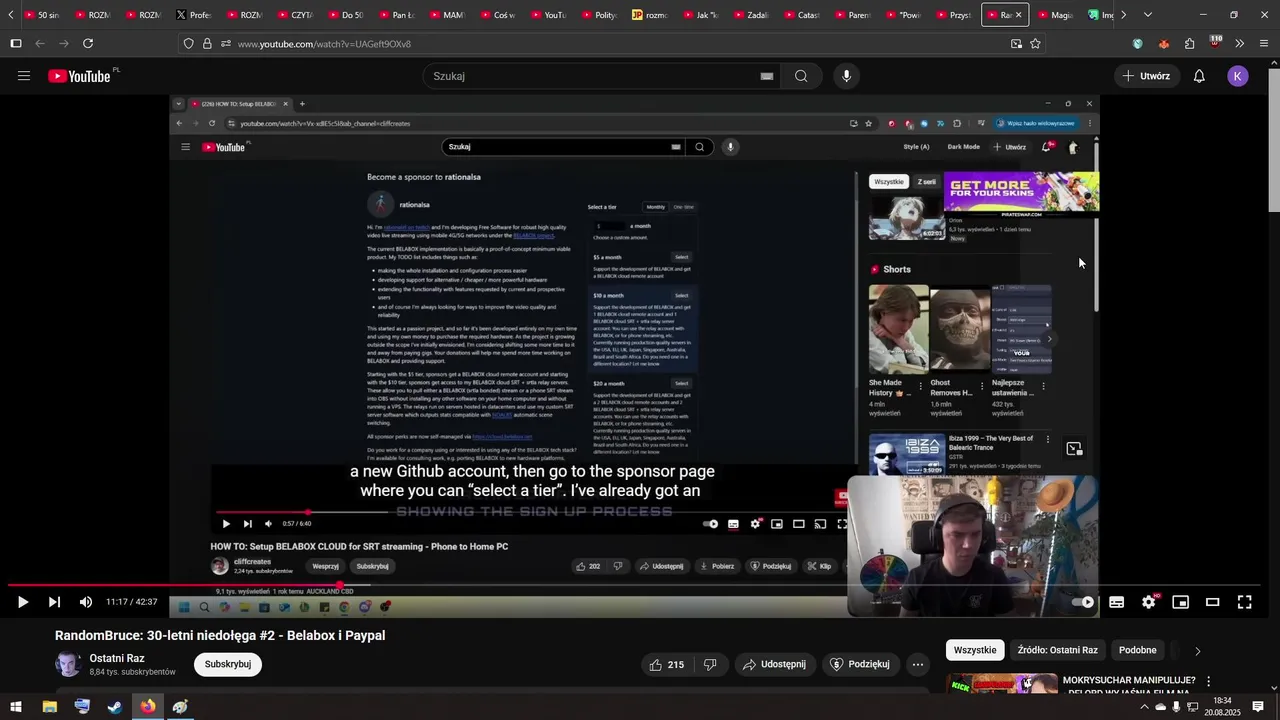The width and height of the screenshot is (1280, 720).
Task: Open site permissions icon in address bar
Action: coord(226,44)
